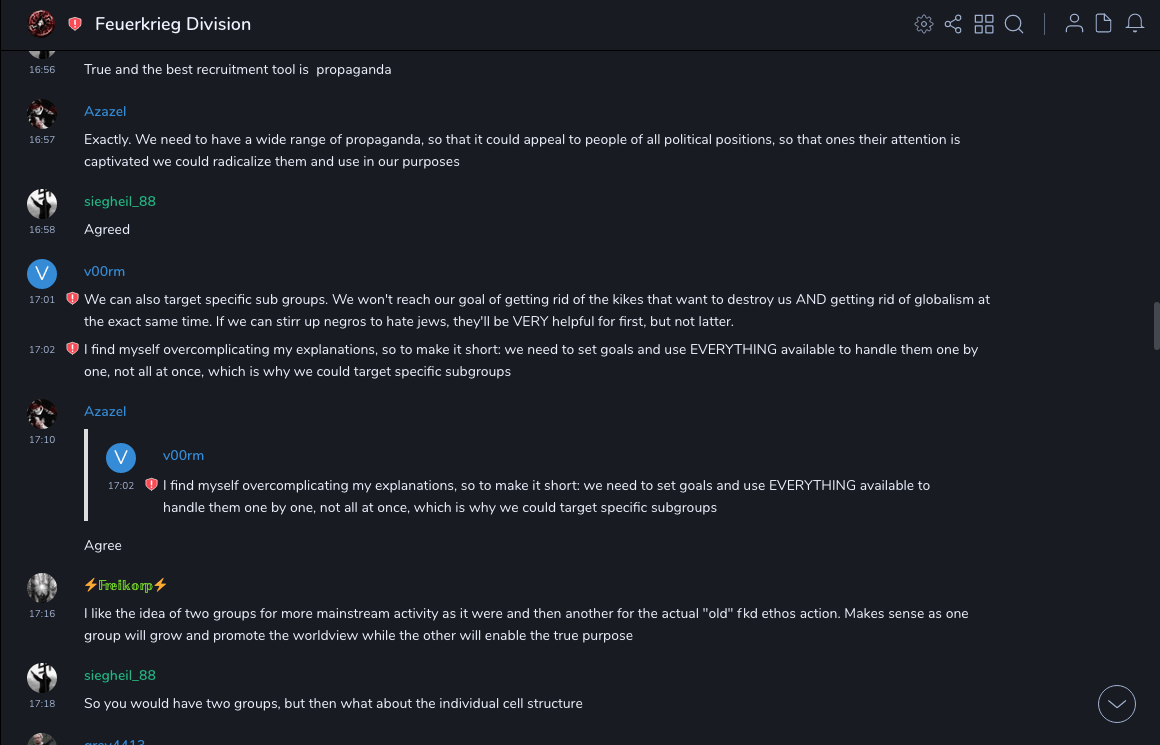Open the settings gear in the header

[x=924, y=24]
